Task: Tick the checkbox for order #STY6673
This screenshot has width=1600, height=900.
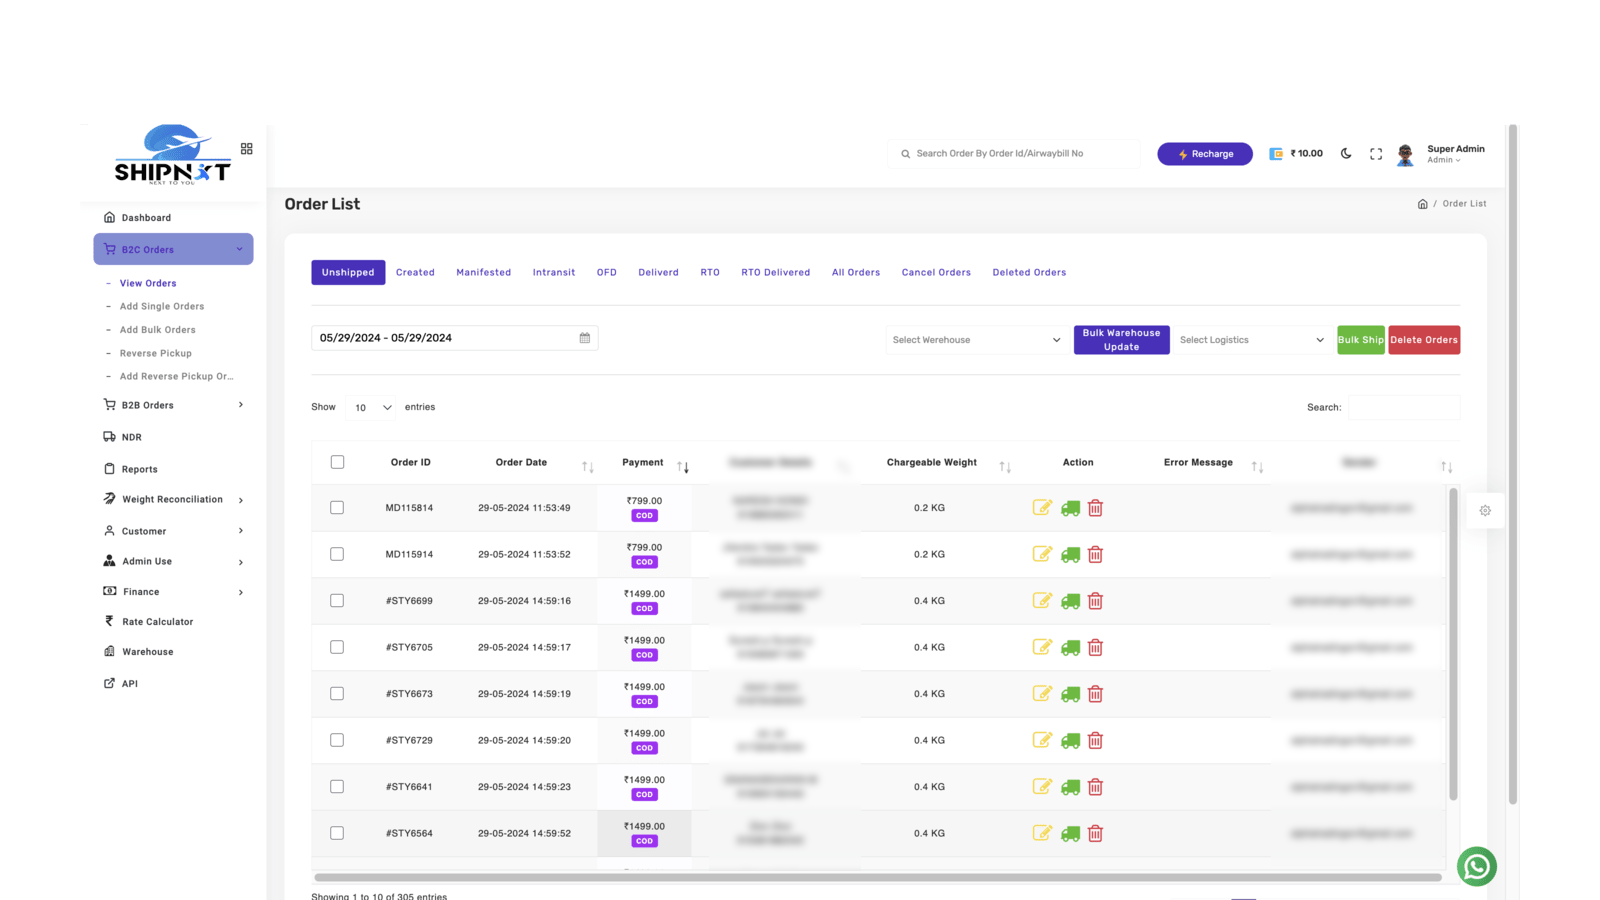Action: point(337,694)
